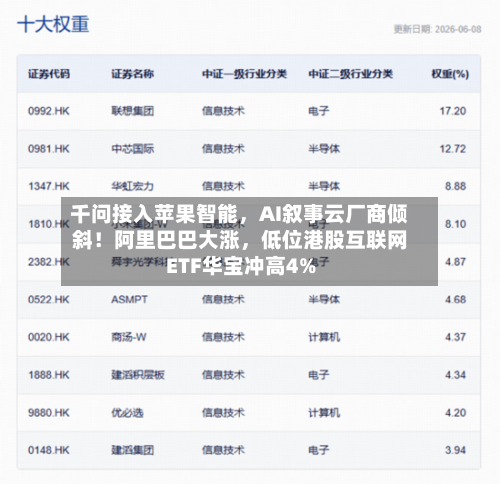Click stock code 1347.HK
The height and width of the screenshot is (484, 500).
pos(49,186)
